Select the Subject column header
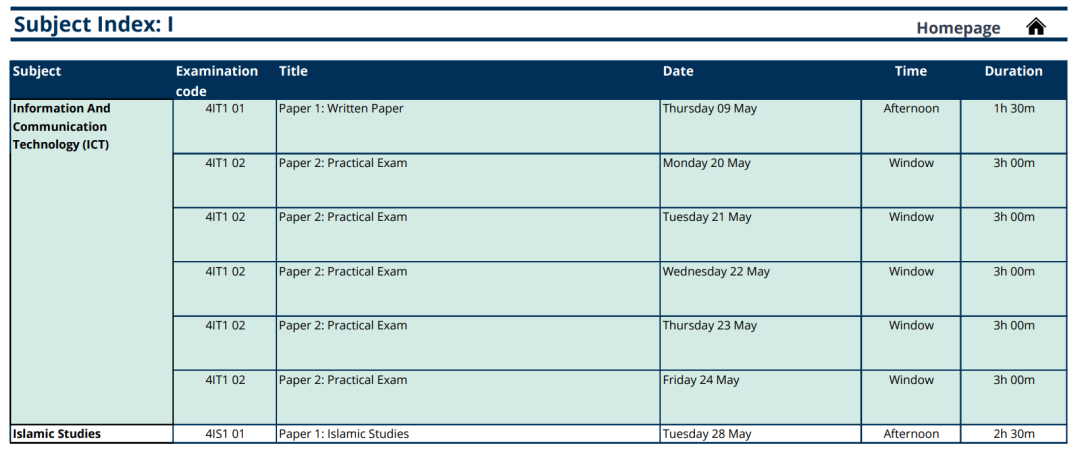The image size is (1080, 453). [x=37, y=71]
